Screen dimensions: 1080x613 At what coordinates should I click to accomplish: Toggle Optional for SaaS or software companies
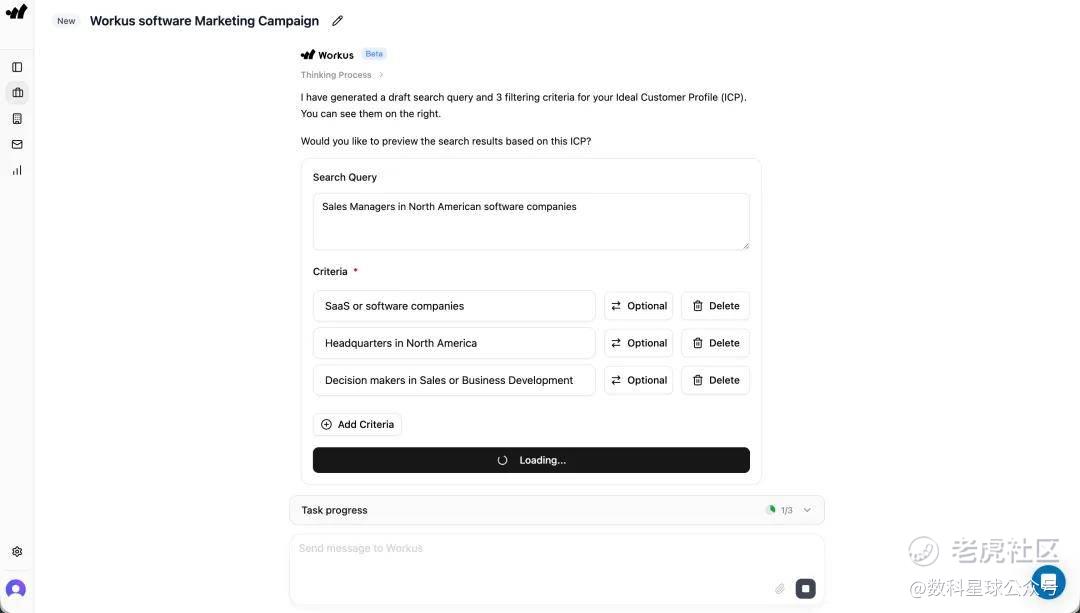[x=638, y=306]
